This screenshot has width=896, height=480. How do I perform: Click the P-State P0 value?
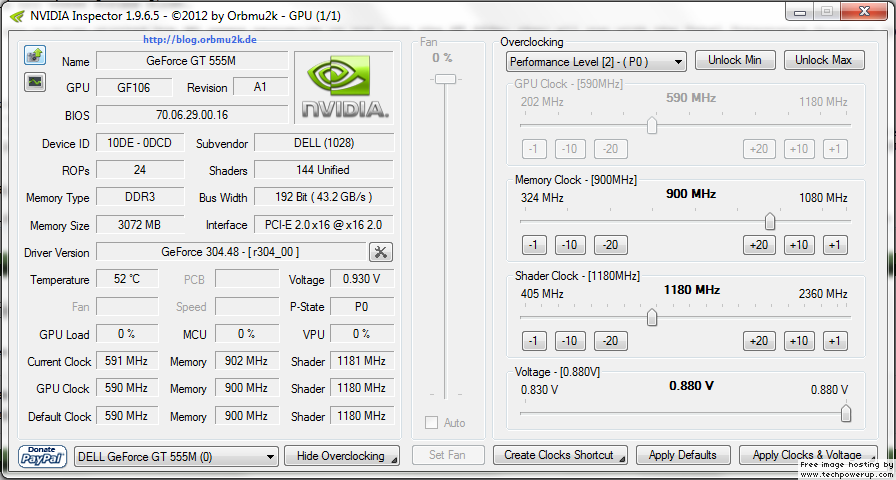pyautogui.click(x=362, y=306)
